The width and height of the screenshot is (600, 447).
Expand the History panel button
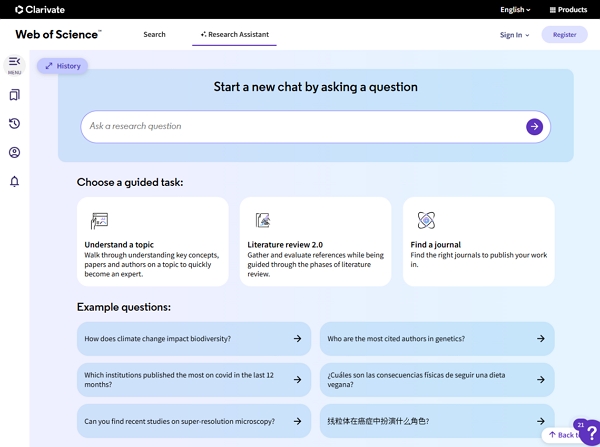[x=62, y=66]
